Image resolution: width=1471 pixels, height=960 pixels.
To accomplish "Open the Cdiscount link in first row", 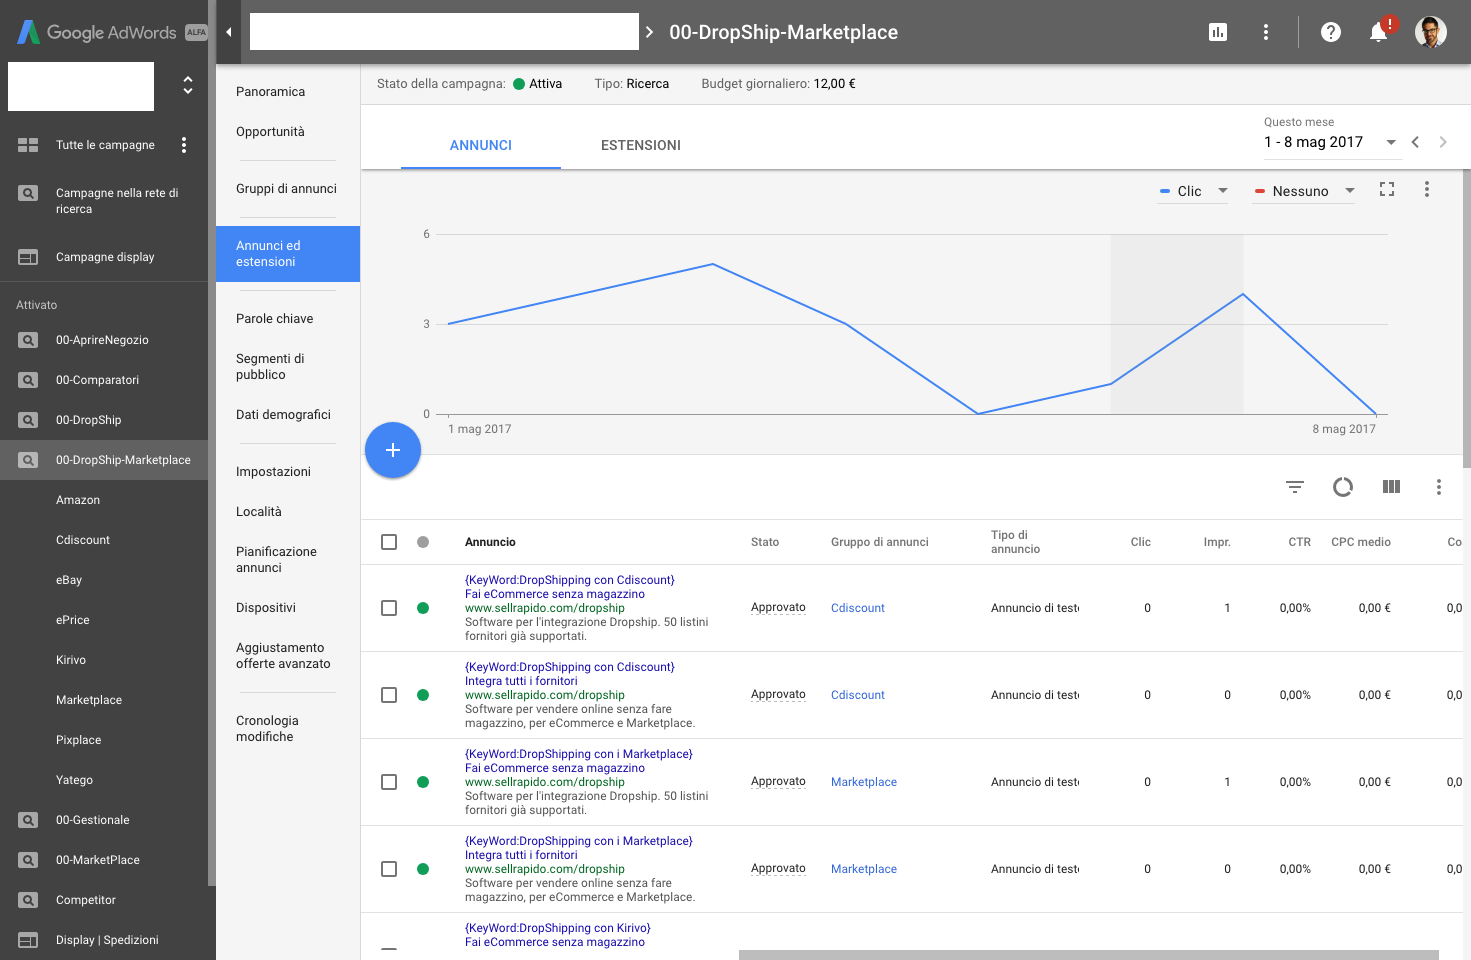I will (x=858, y=608).
